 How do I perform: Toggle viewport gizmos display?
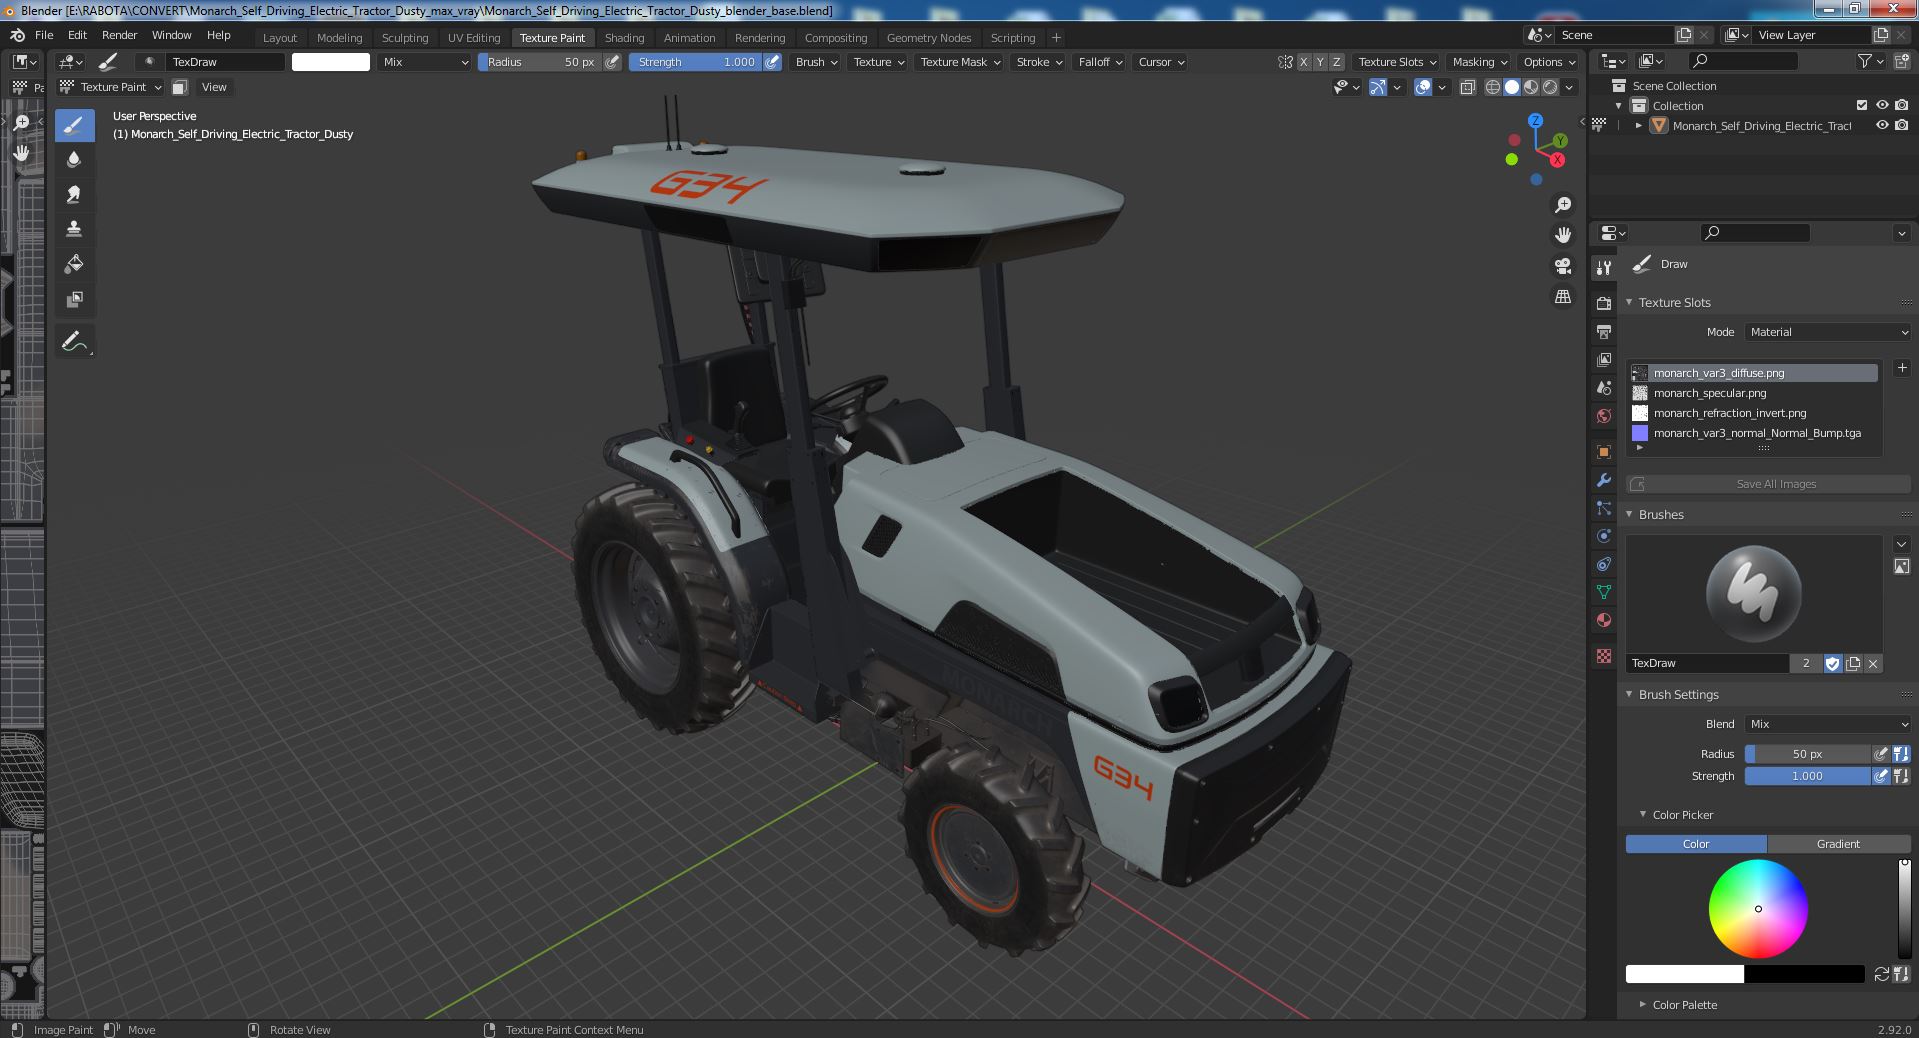1378,87
